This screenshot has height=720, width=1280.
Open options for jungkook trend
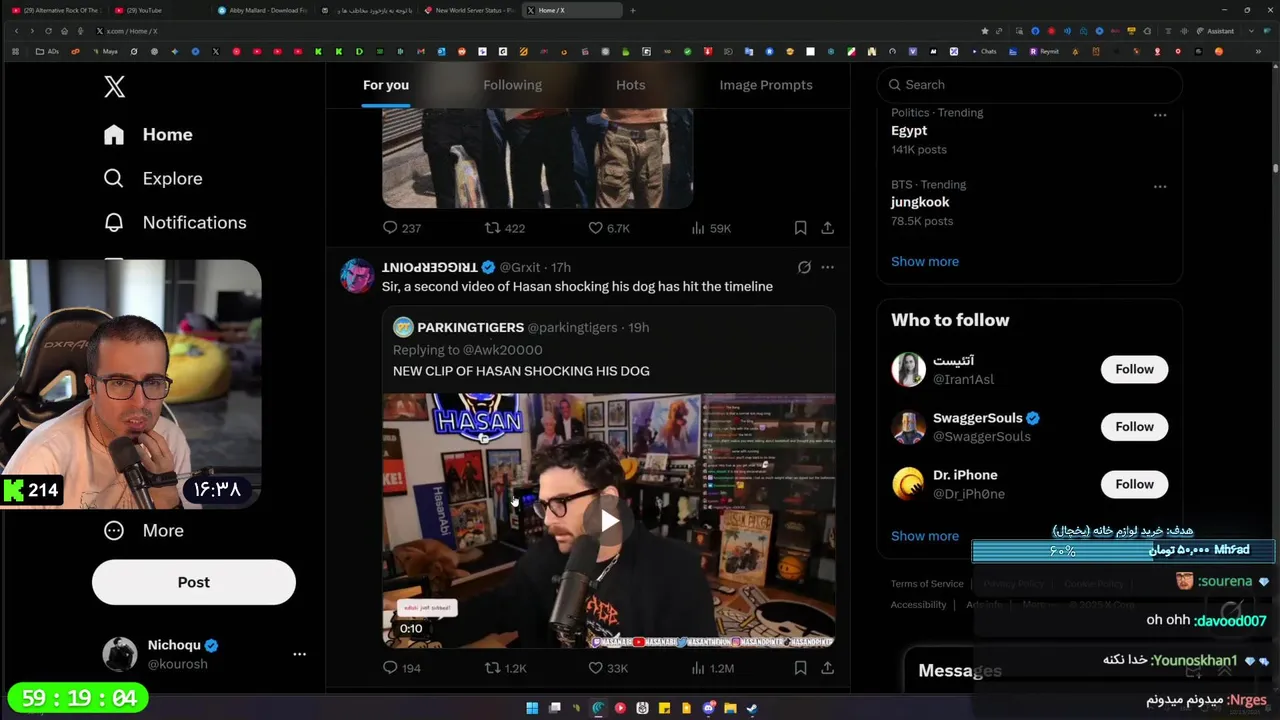click(x=1160, y=187)
